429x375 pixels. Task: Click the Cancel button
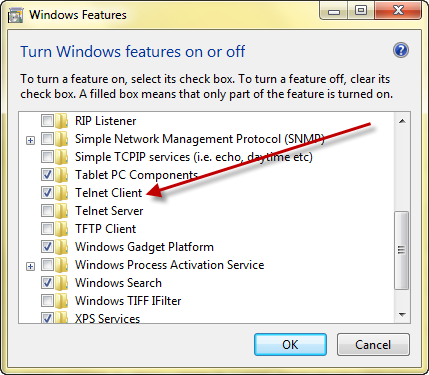tap(373, 345)
